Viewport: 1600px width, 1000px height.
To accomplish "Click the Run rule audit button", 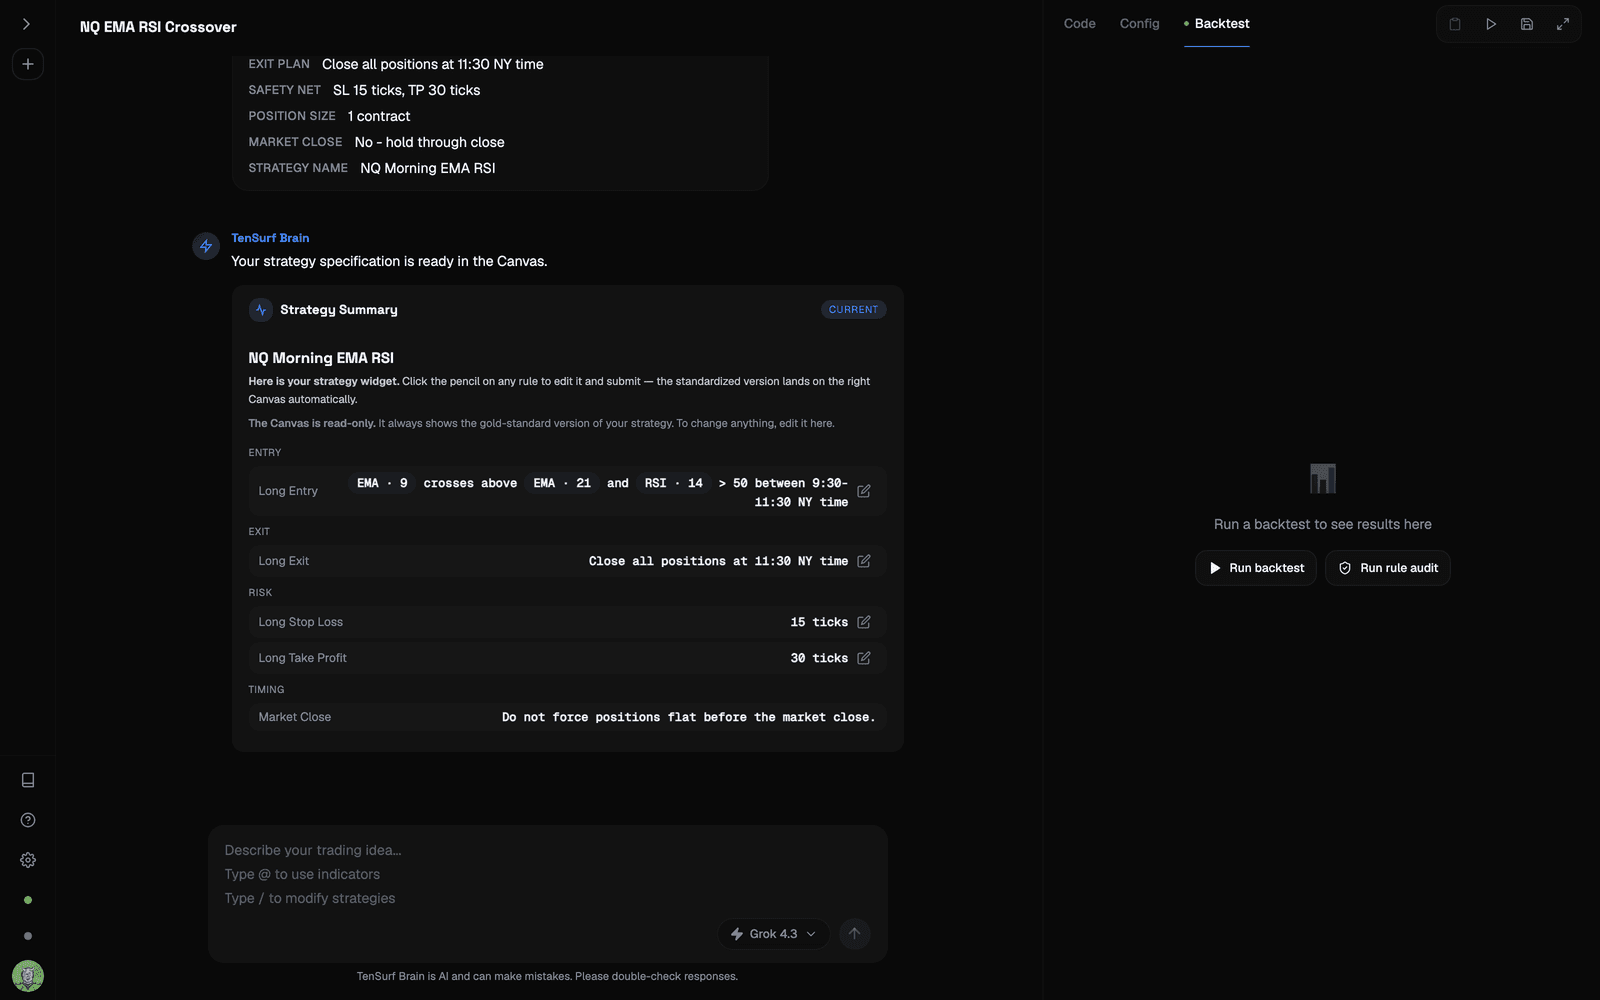I will [x=1388, y=568].
